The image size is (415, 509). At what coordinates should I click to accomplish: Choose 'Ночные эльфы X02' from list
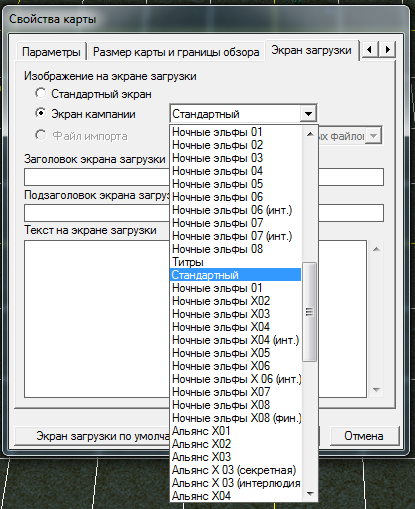point(236,301)
